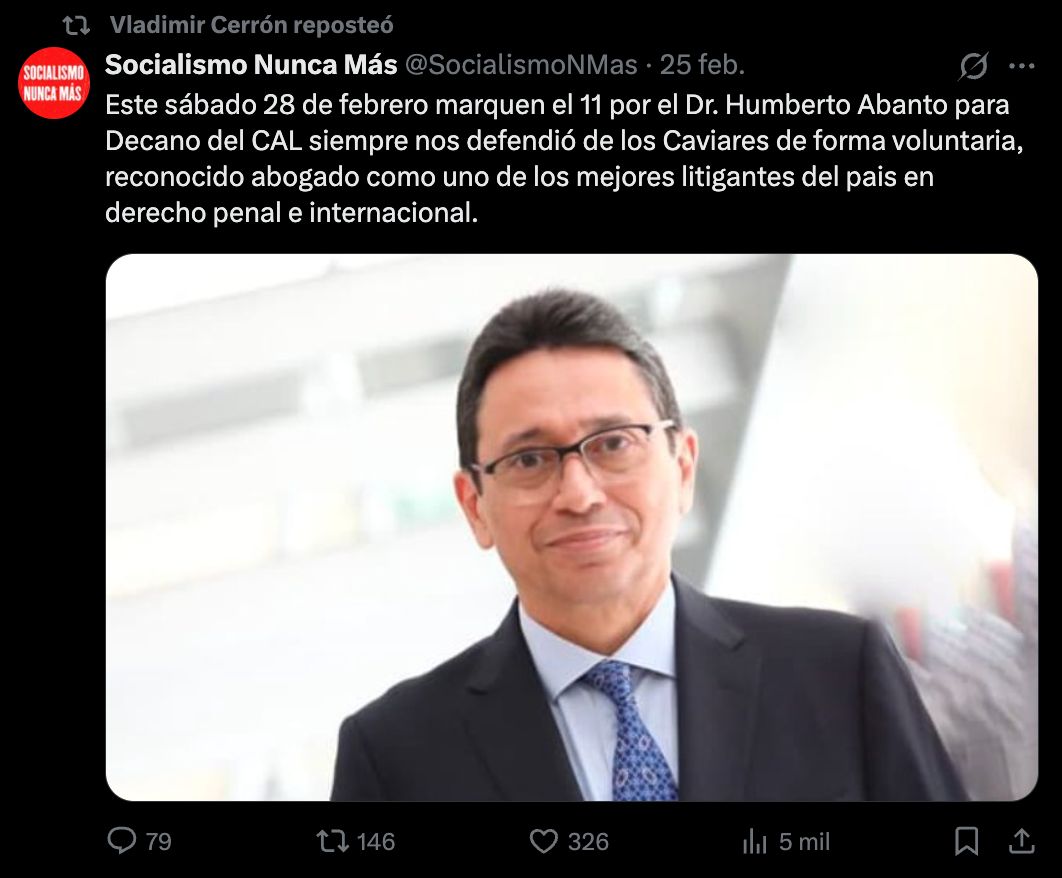Image resolution: width=1062 pixels, height=878 pixels.
Task: Open the Socialismo Nunca Más display name
Action: click(x=251, y=65)
